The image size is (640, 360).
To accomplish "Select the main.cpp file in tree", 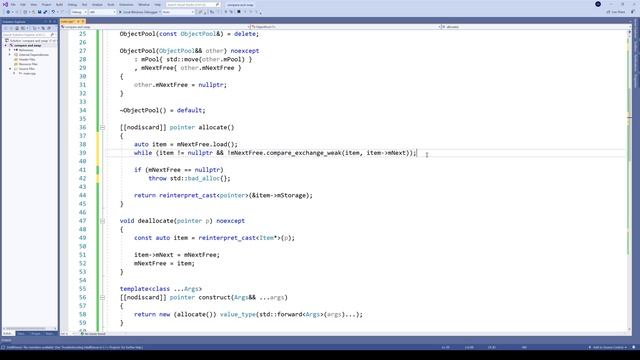I will point(27,73).
